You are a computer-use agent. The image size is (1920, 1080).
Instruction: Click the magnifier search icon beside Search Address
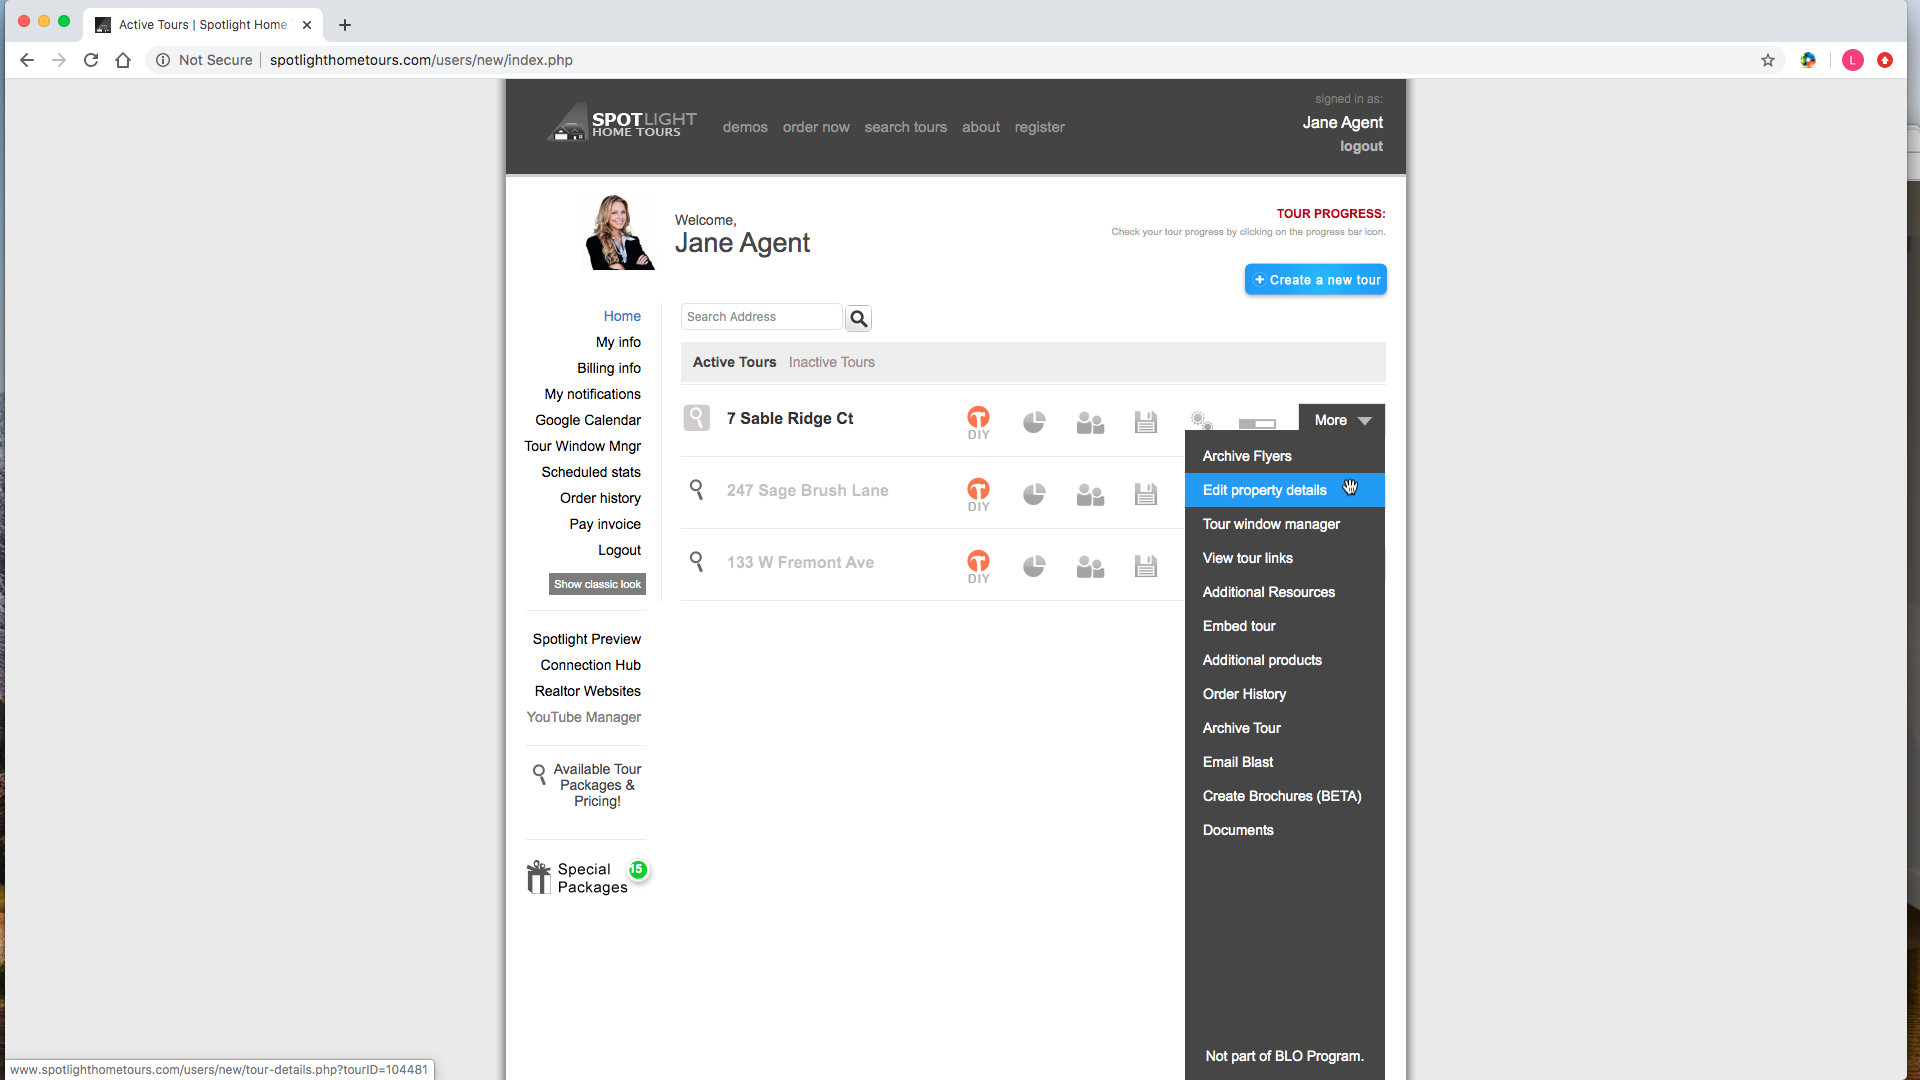[858, 318]
